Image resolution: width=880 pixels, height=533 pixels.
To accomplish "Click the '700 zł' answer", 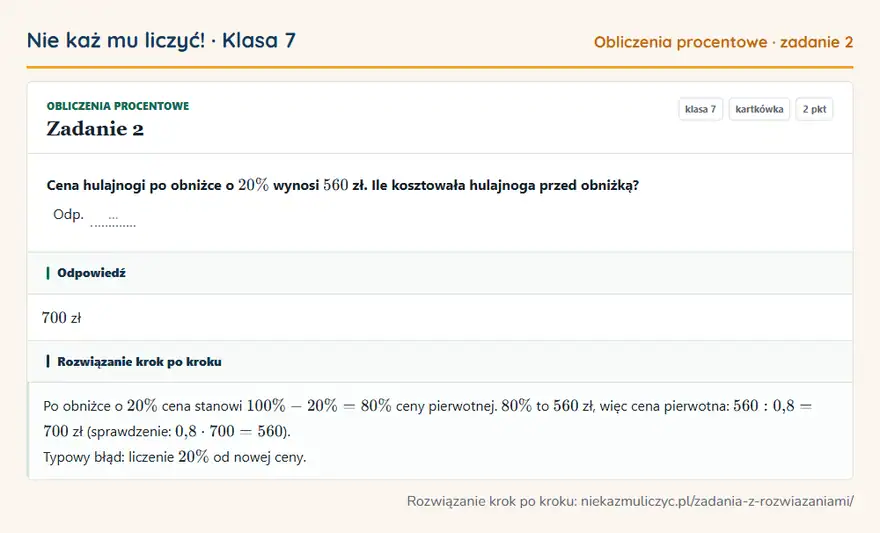I will [61, 318].
